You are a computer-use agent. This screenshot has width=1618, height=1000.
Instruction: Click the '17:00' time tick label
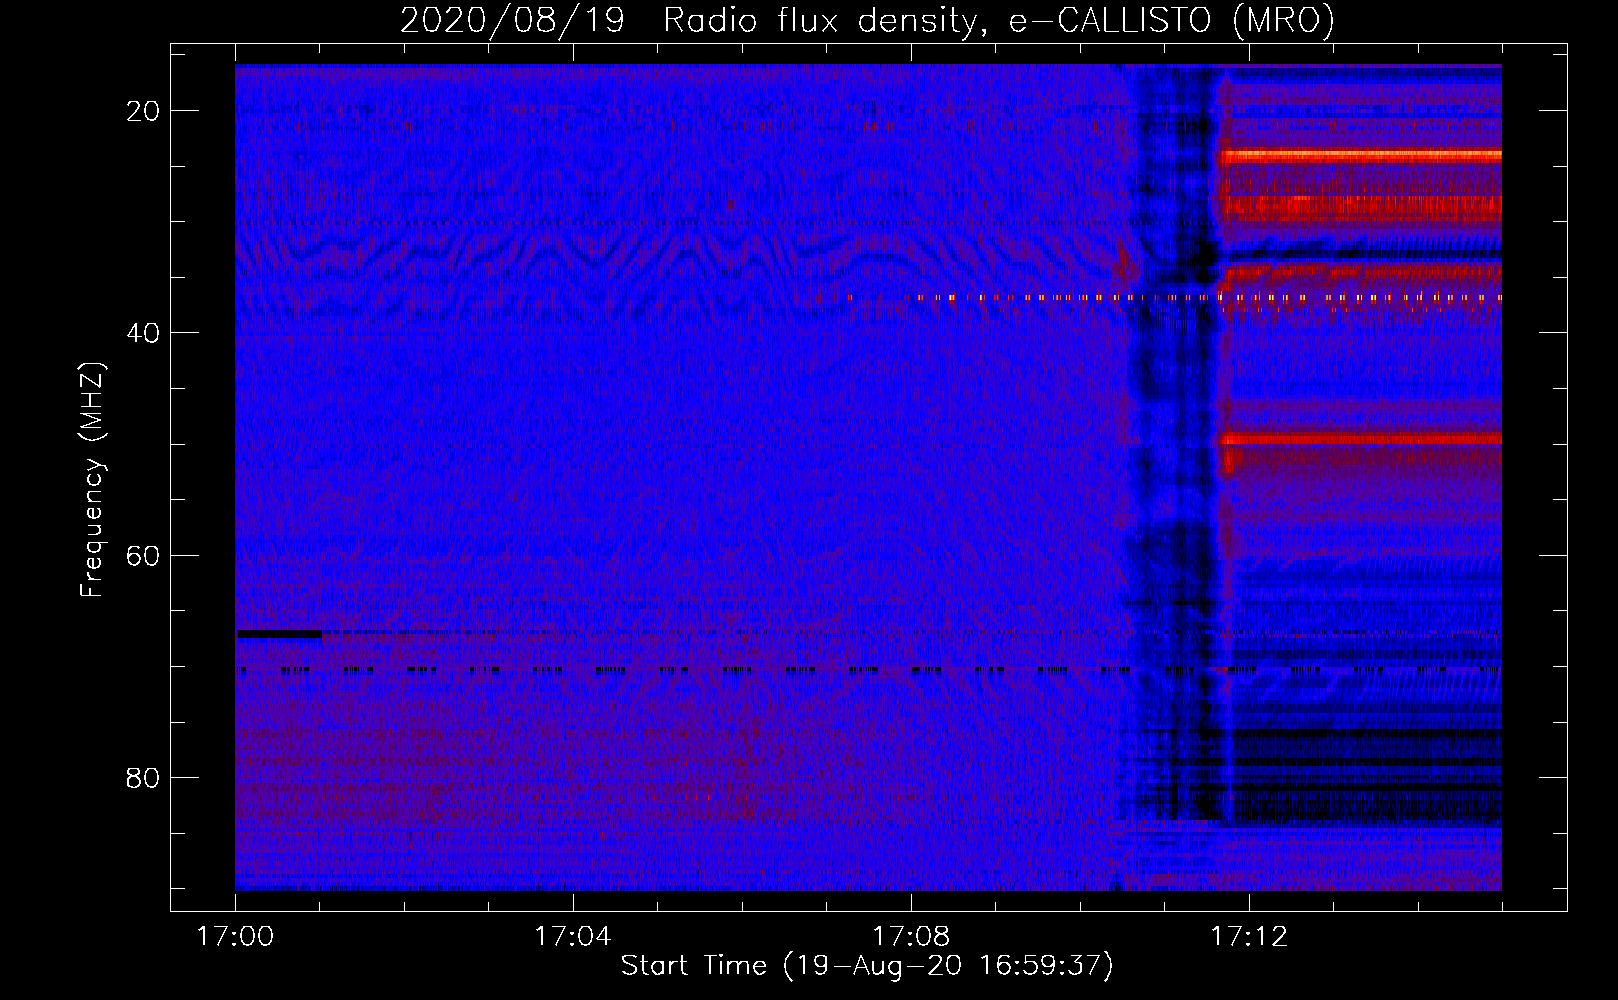235,937
